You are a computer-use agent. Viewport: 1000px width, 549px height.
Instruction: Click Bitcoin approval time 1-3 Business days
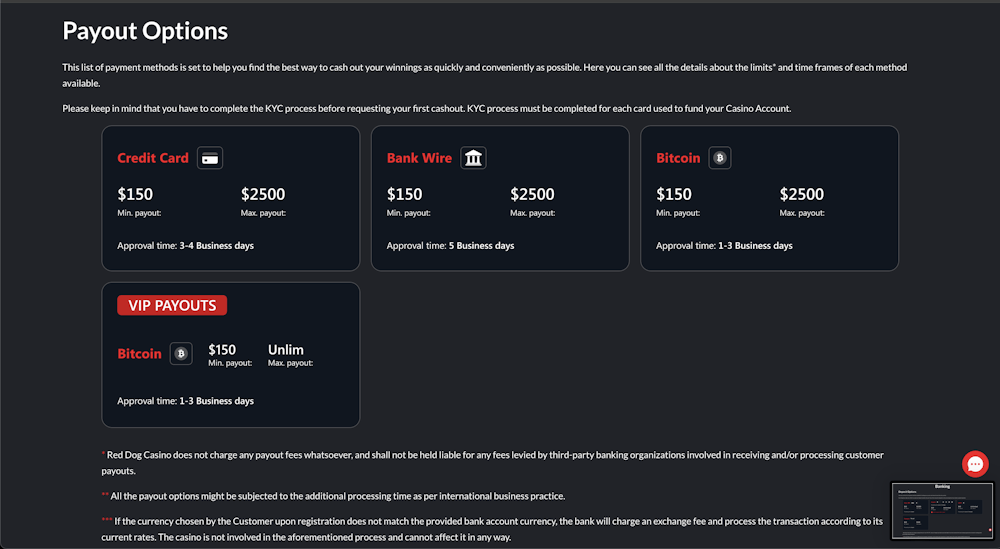[x=755, y=245]
